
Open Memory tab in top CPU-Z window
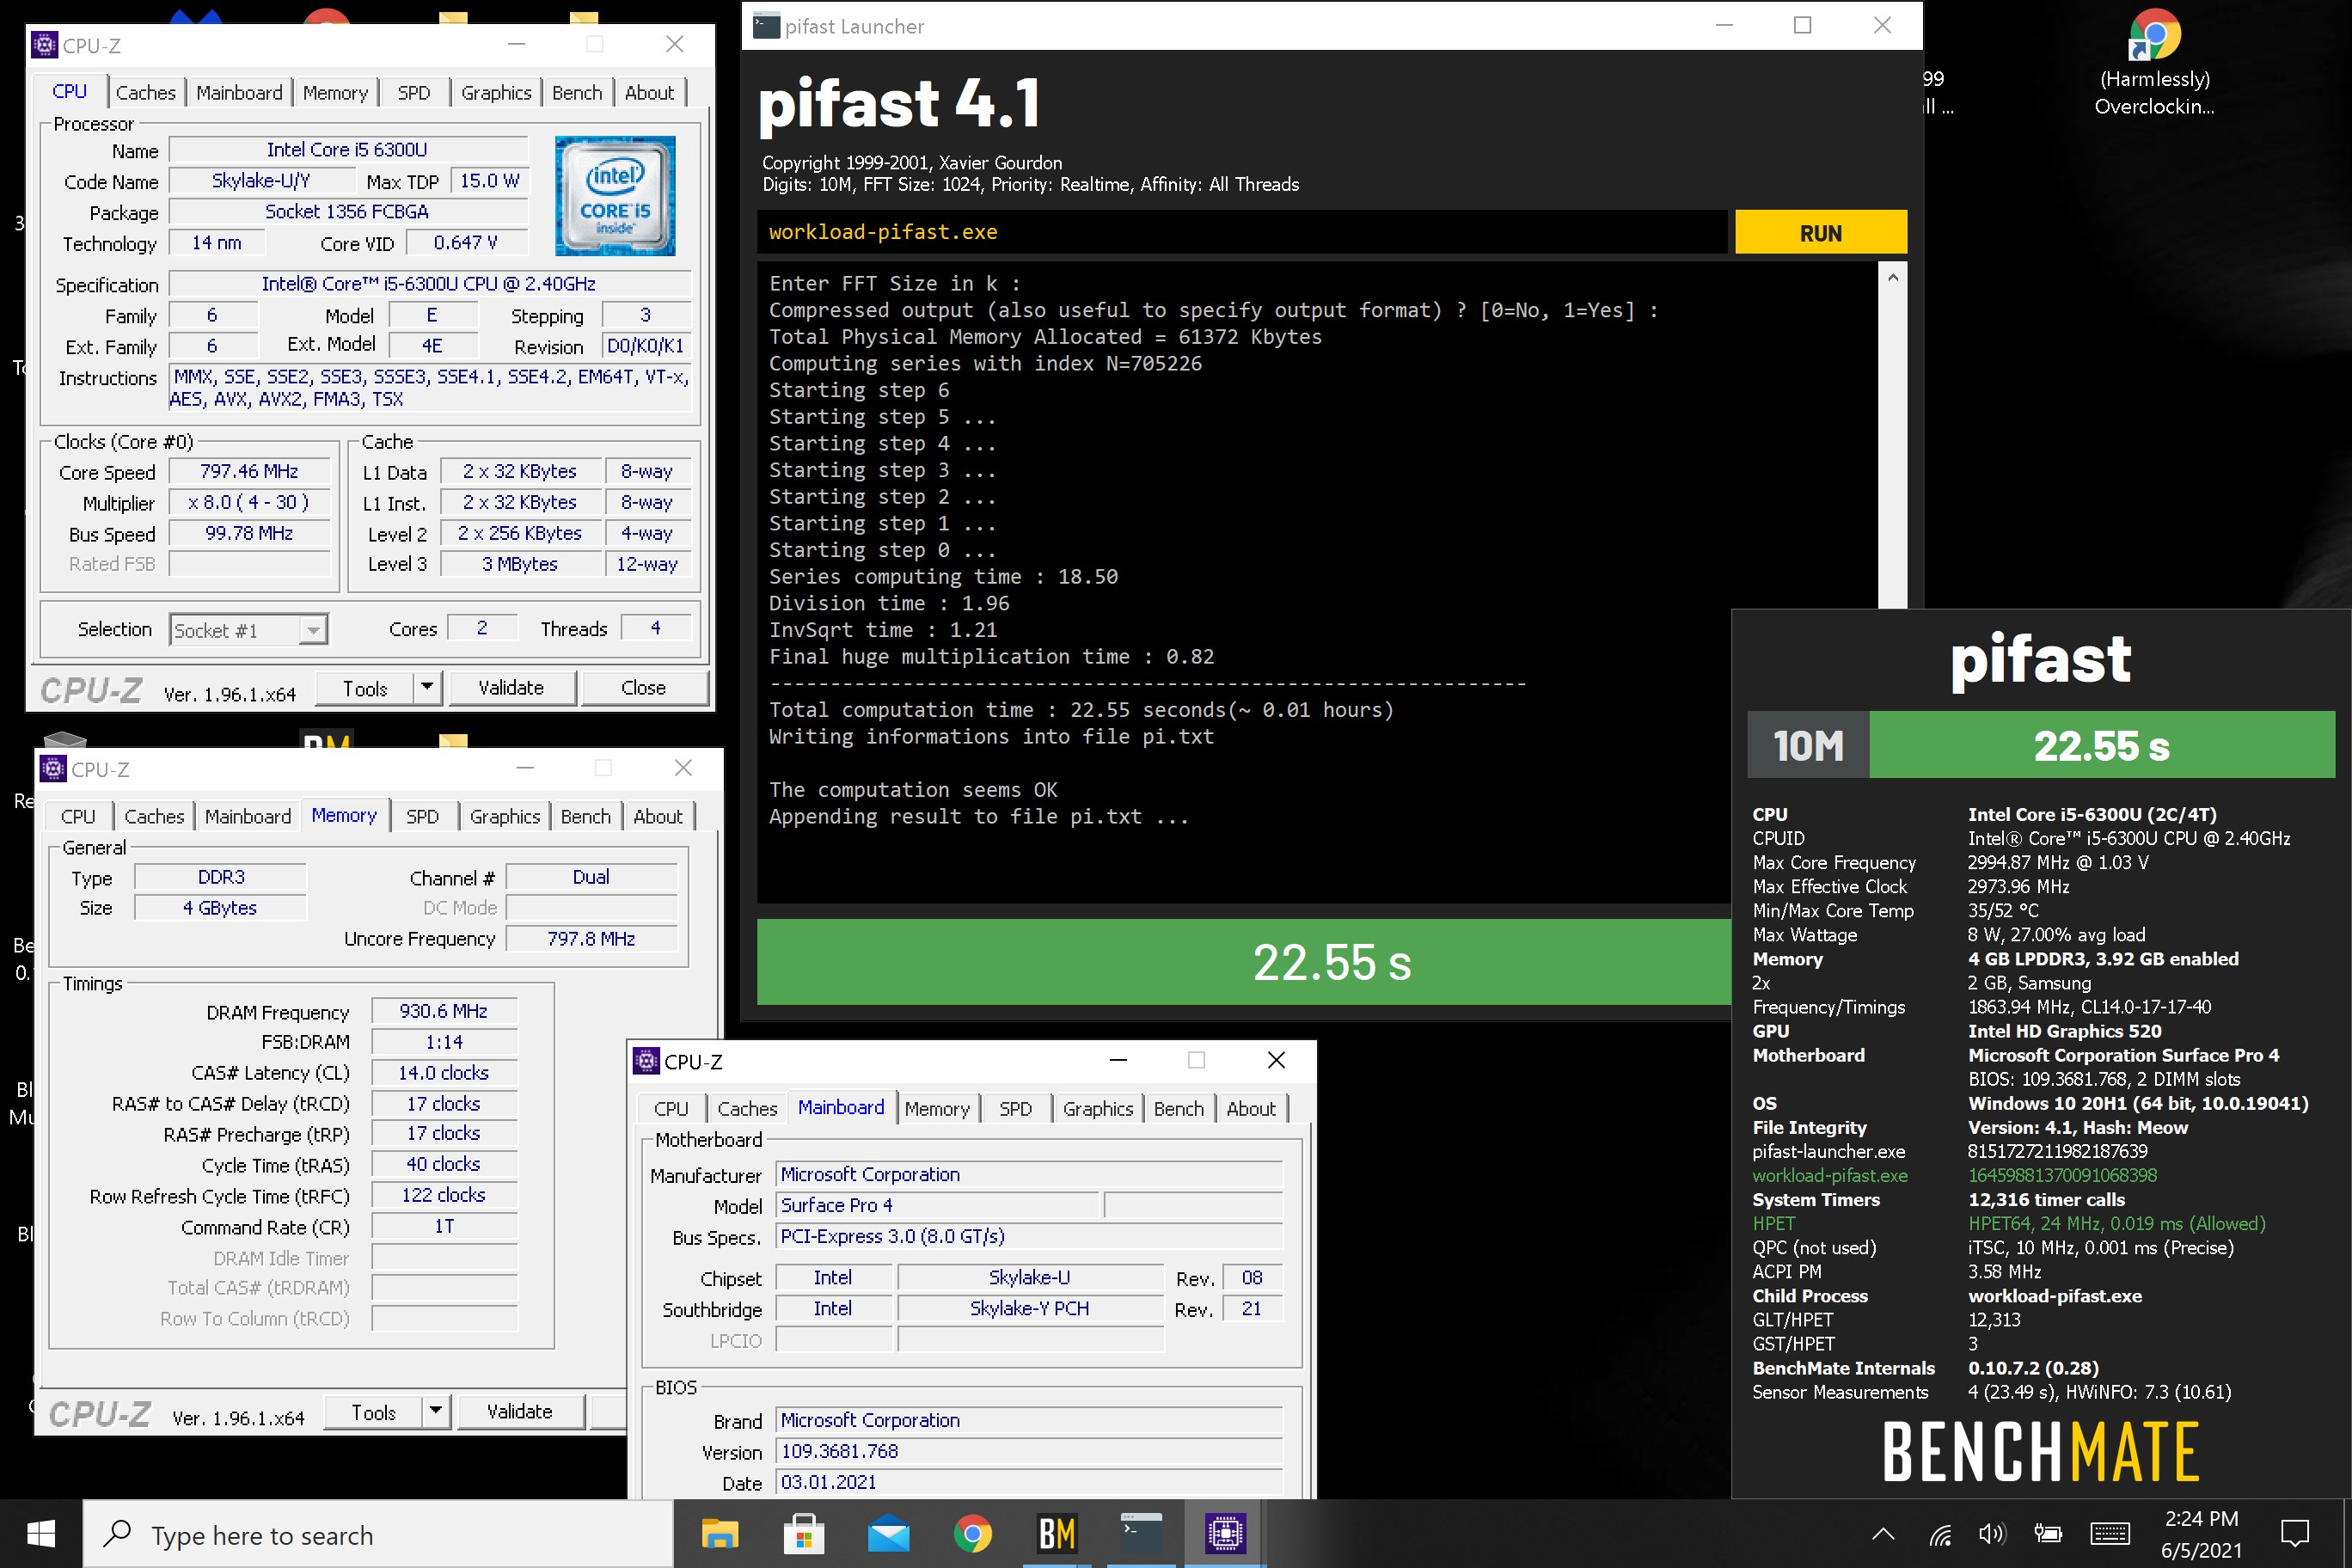point(335,93)
